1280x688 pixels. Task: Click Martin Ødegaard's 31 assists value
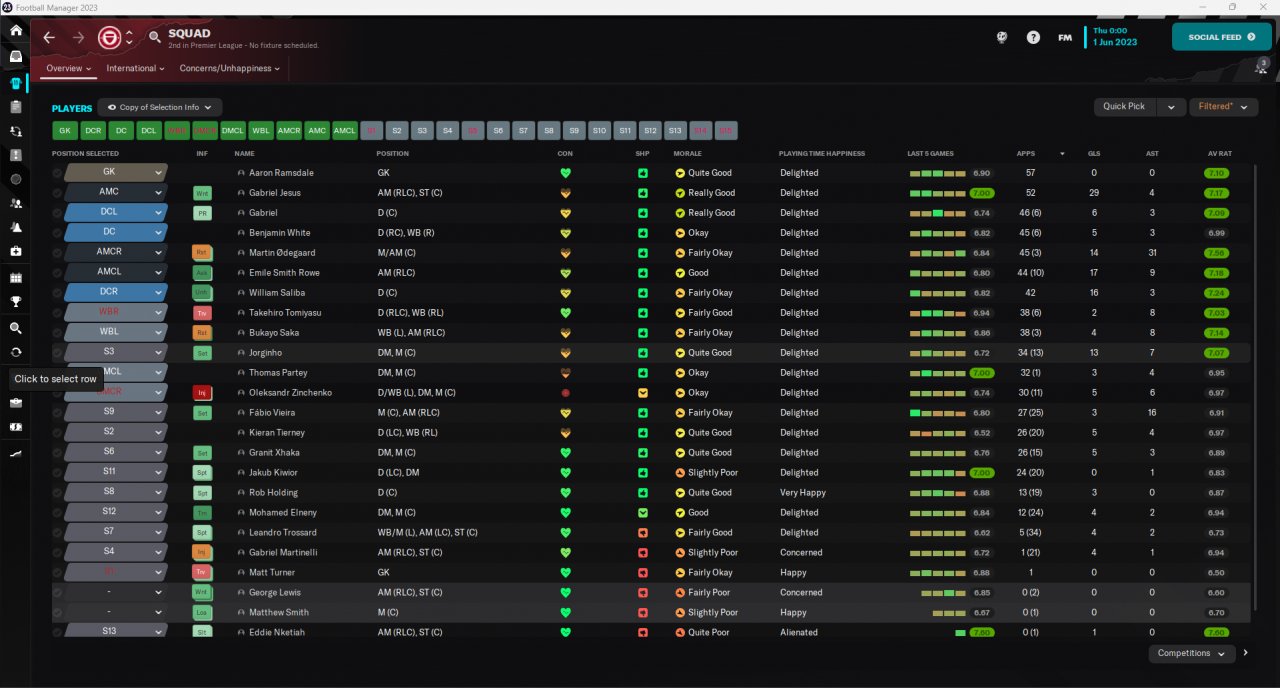click(1152, 253)
